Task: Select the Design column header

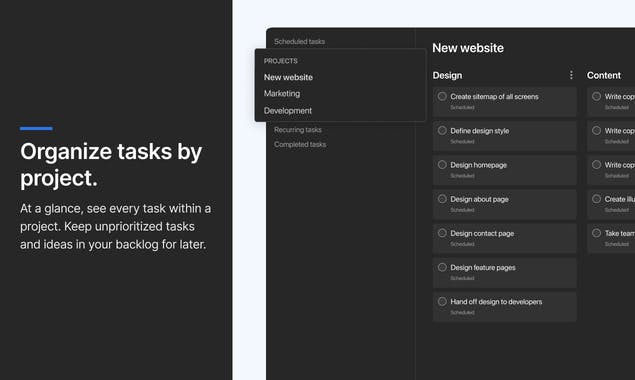Action: point(447,75)
